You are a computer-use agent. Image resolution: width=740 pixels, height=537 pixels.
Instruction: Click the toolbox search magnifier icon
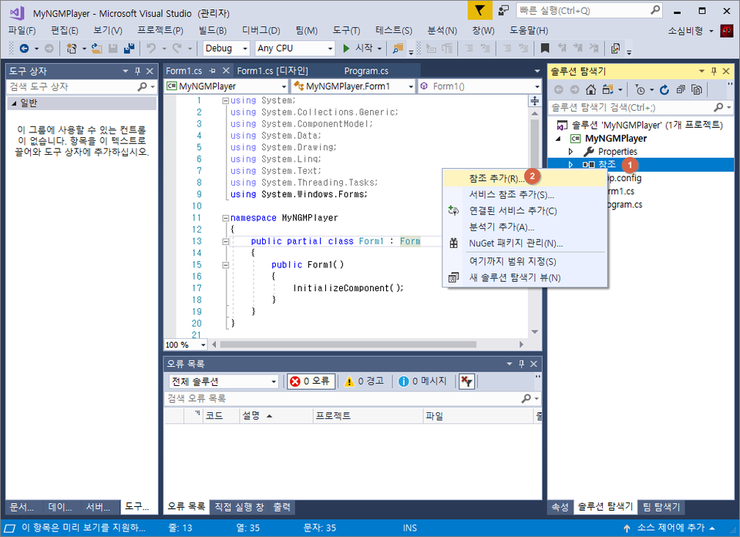(142, 87)
